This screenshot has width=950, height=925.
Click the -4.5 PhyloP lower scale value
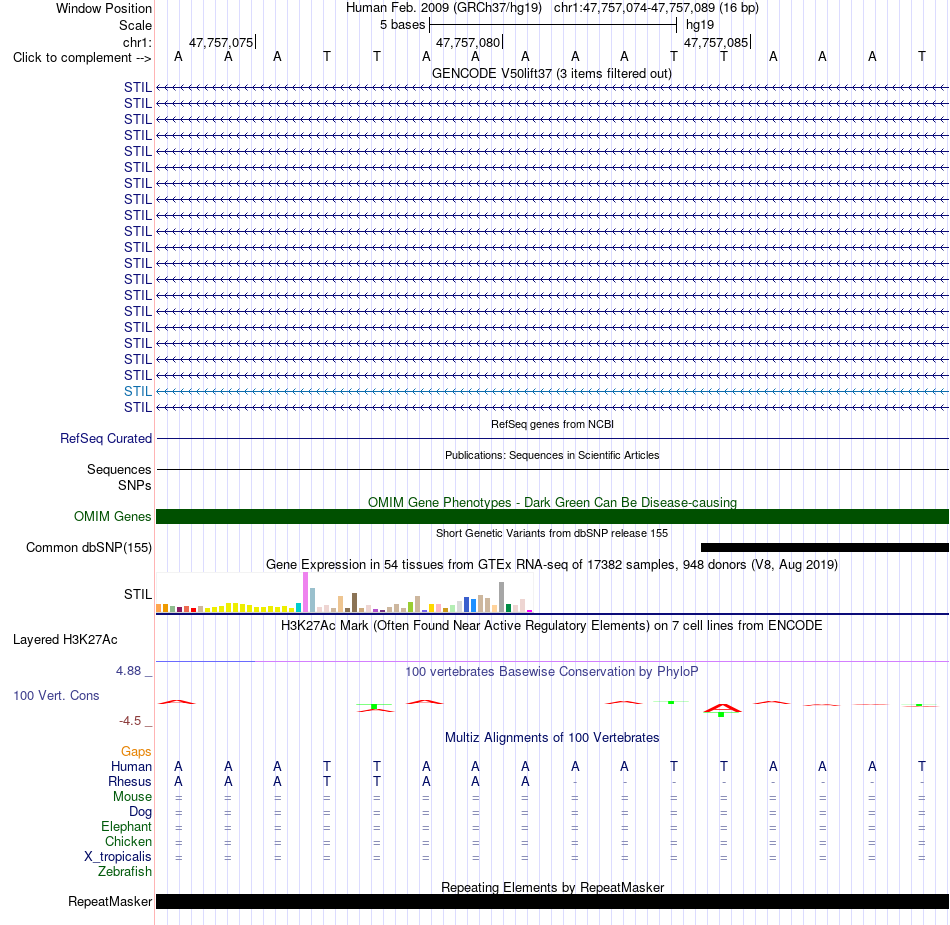point(130,720)
